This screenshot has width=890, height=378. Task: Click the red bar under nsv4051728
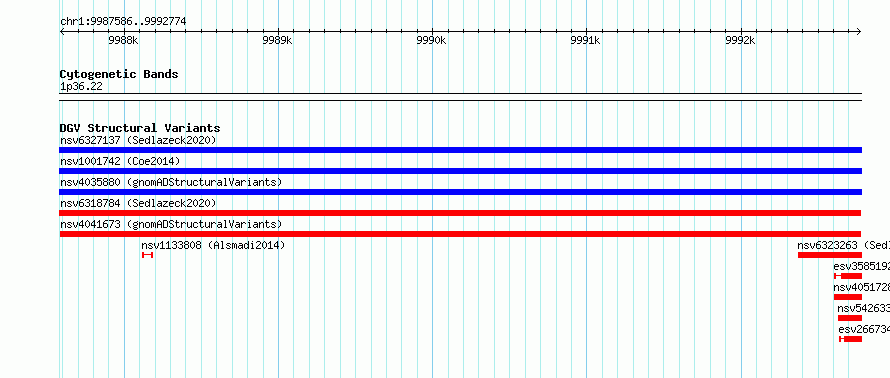(x=848, y=297)
